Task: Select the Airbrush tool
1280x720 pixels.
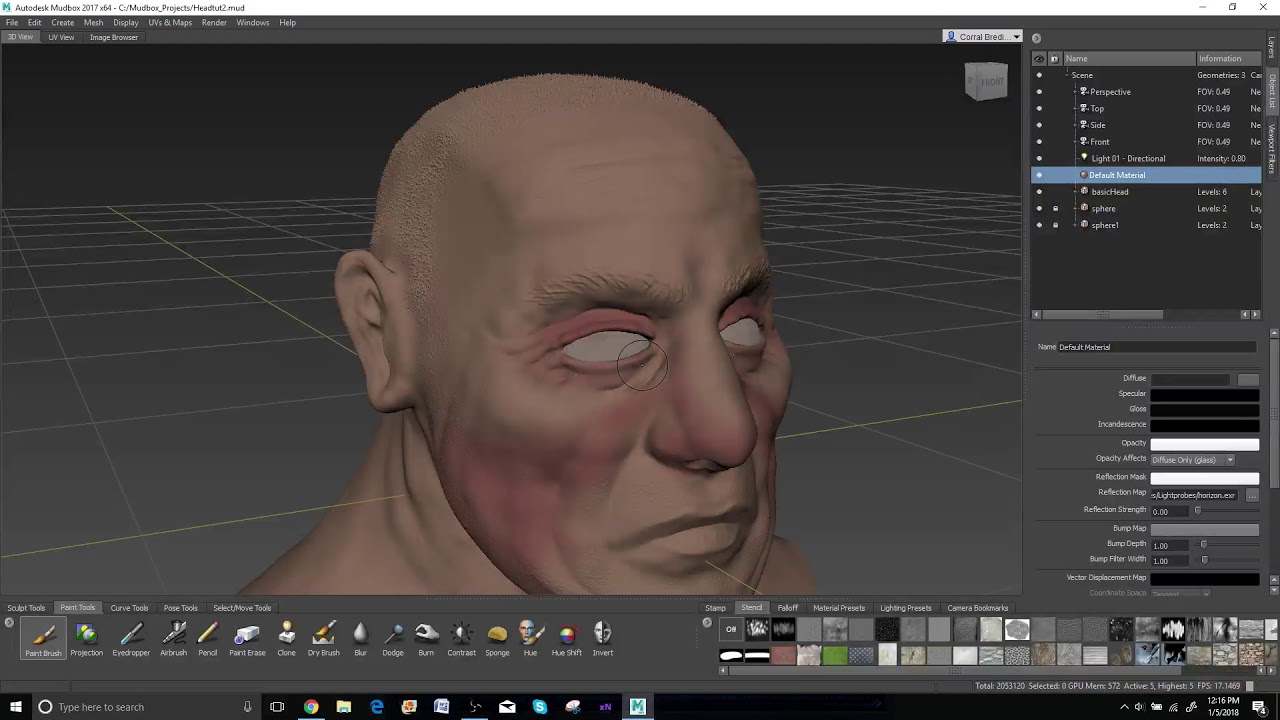Action: pos(174,639)
